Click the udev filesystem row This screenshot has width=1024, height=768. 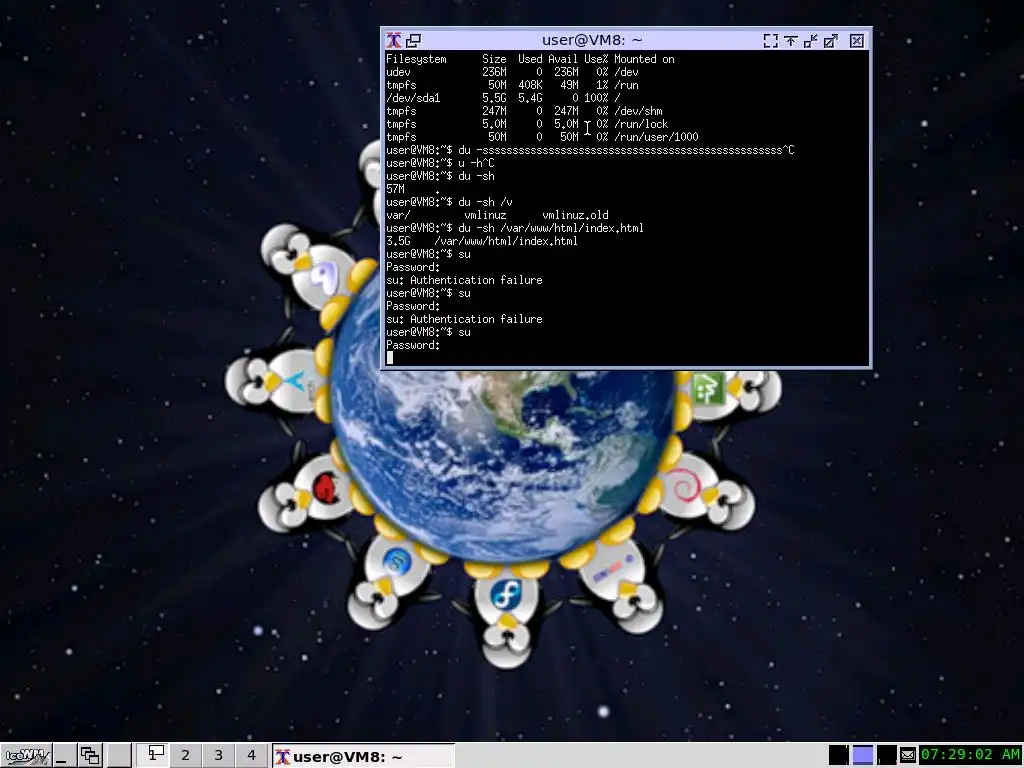[x=512, y=72]
